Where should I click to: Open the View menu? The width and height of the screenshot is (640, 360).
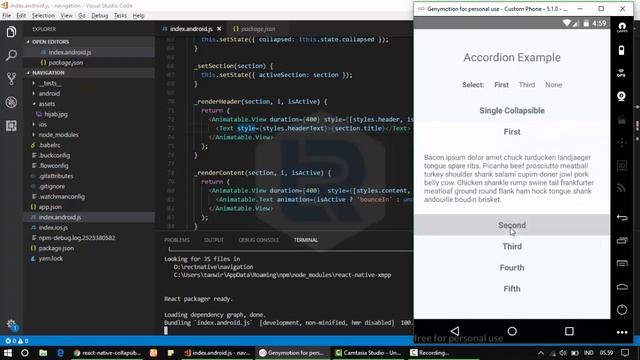(66, 16)
